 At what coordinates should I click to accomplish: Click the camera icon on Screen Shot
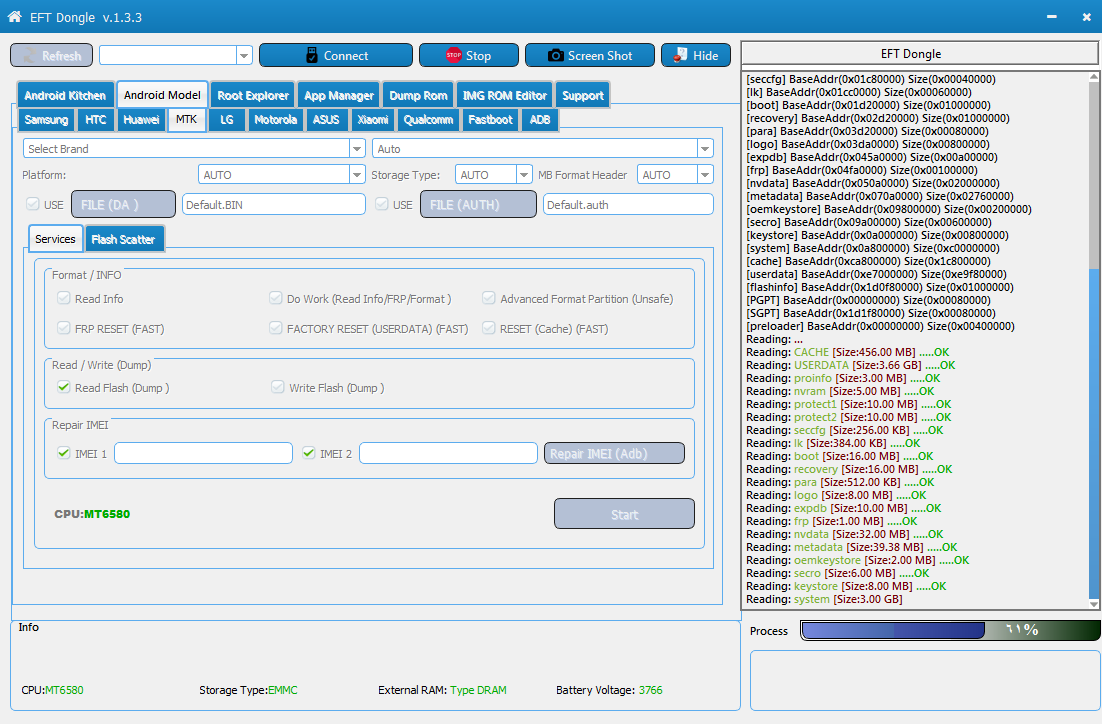pyautogui.click(x=555, y=55)
